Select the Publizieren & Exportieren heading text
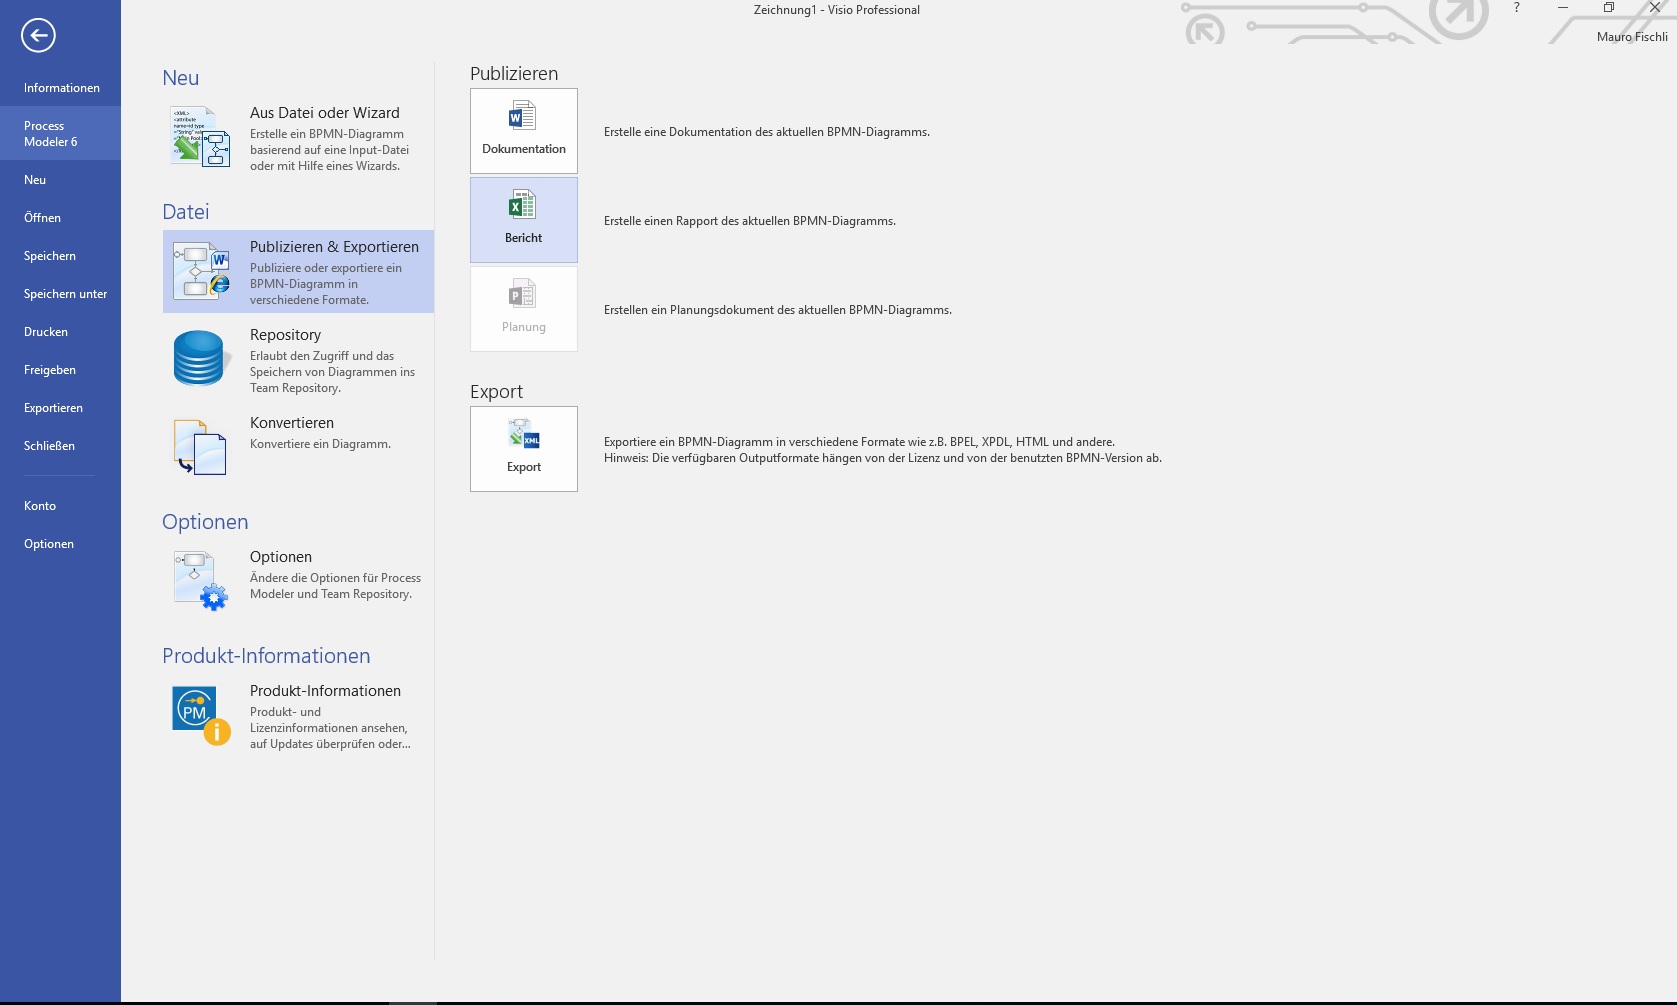Viewport: 1677px width, 1005px height. click(334, 247)
